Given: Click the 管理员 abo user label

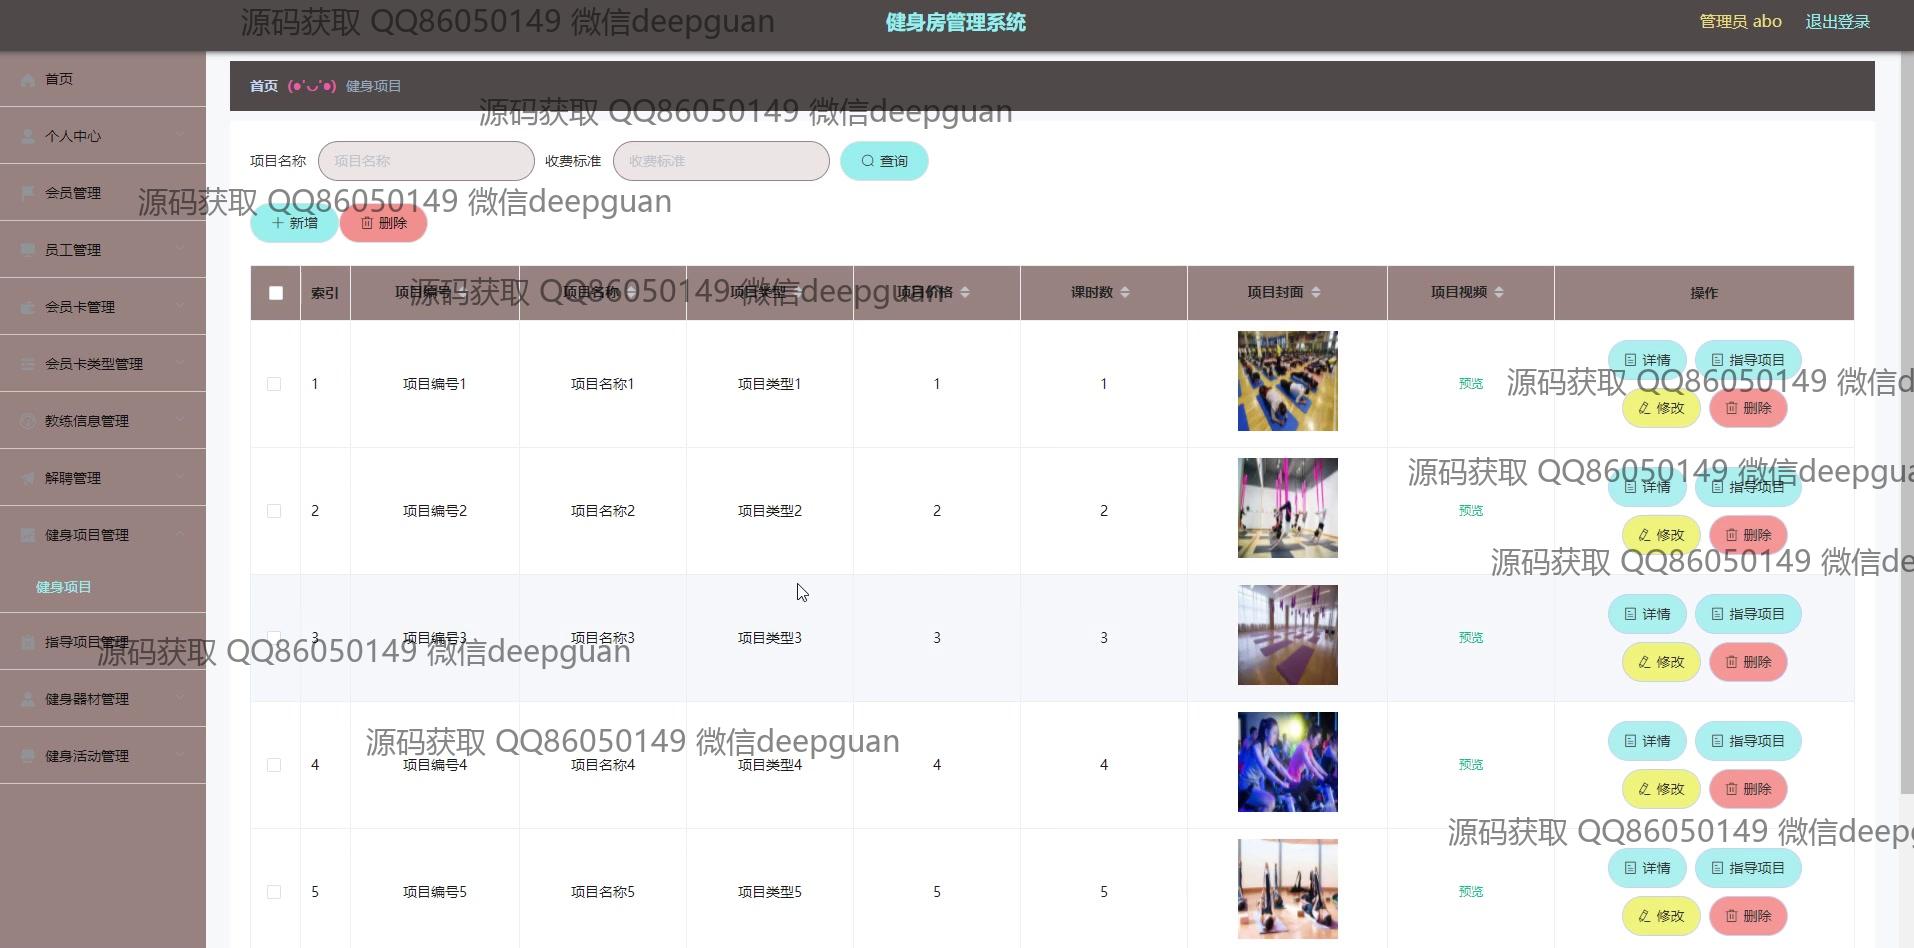Looking at the screenshot, I should [x=1740, y=22].
